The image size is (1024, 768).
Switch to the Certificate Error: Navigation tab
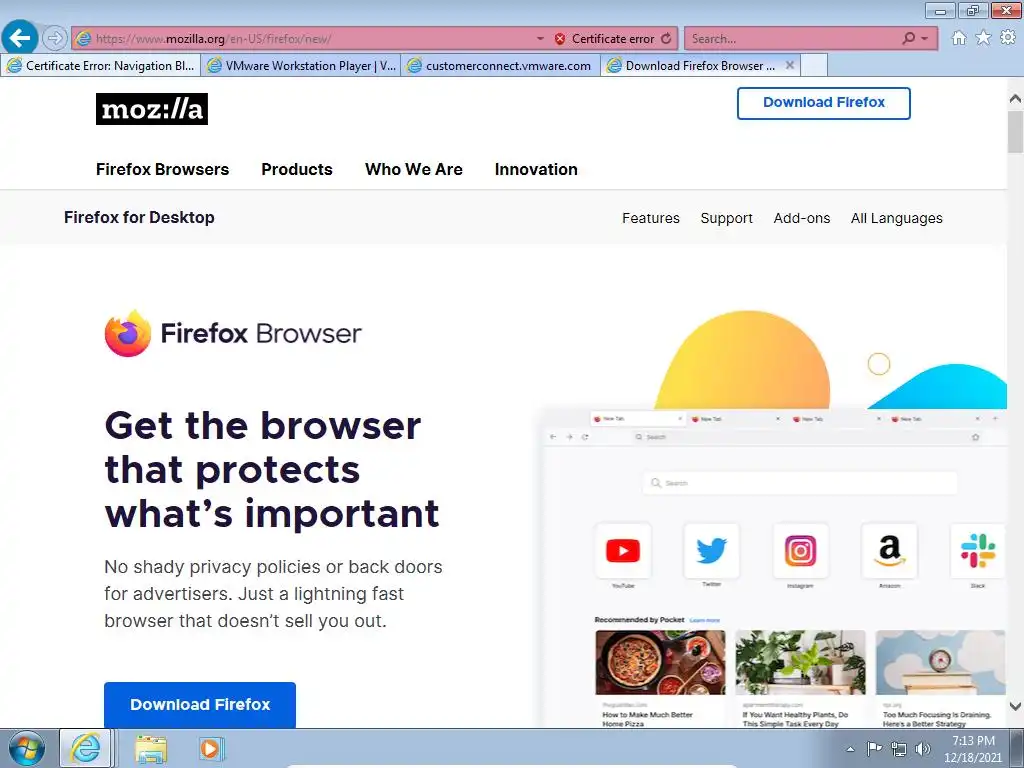(x=101, y=65)
